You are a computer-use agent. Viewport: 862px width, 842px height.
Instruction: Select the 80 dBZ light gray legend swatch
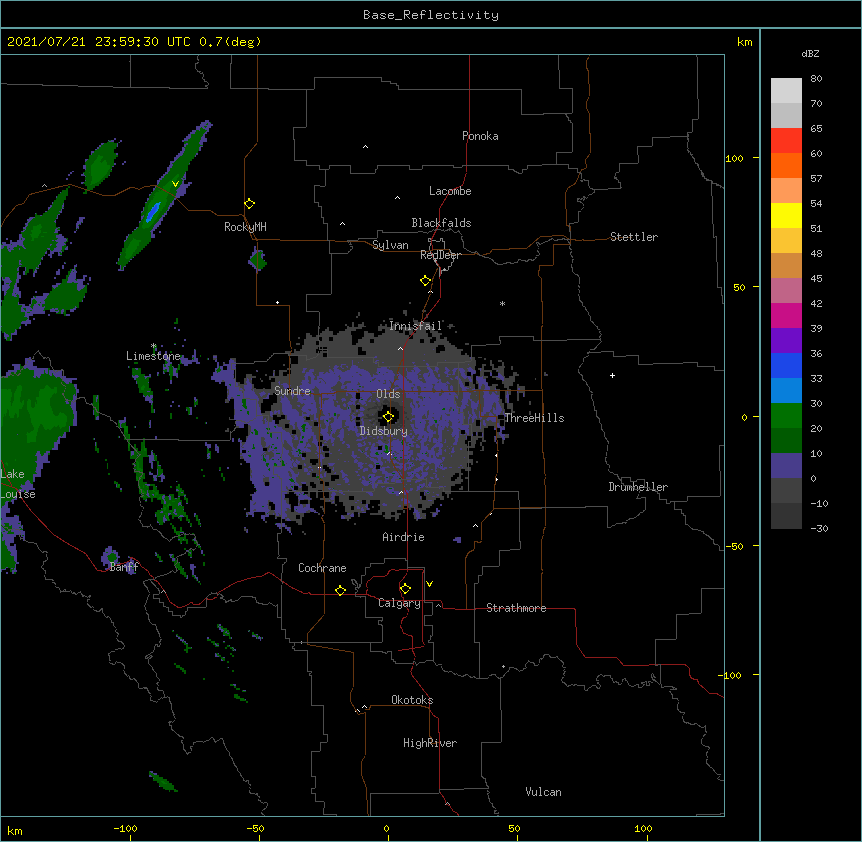(x=786, y=90)
